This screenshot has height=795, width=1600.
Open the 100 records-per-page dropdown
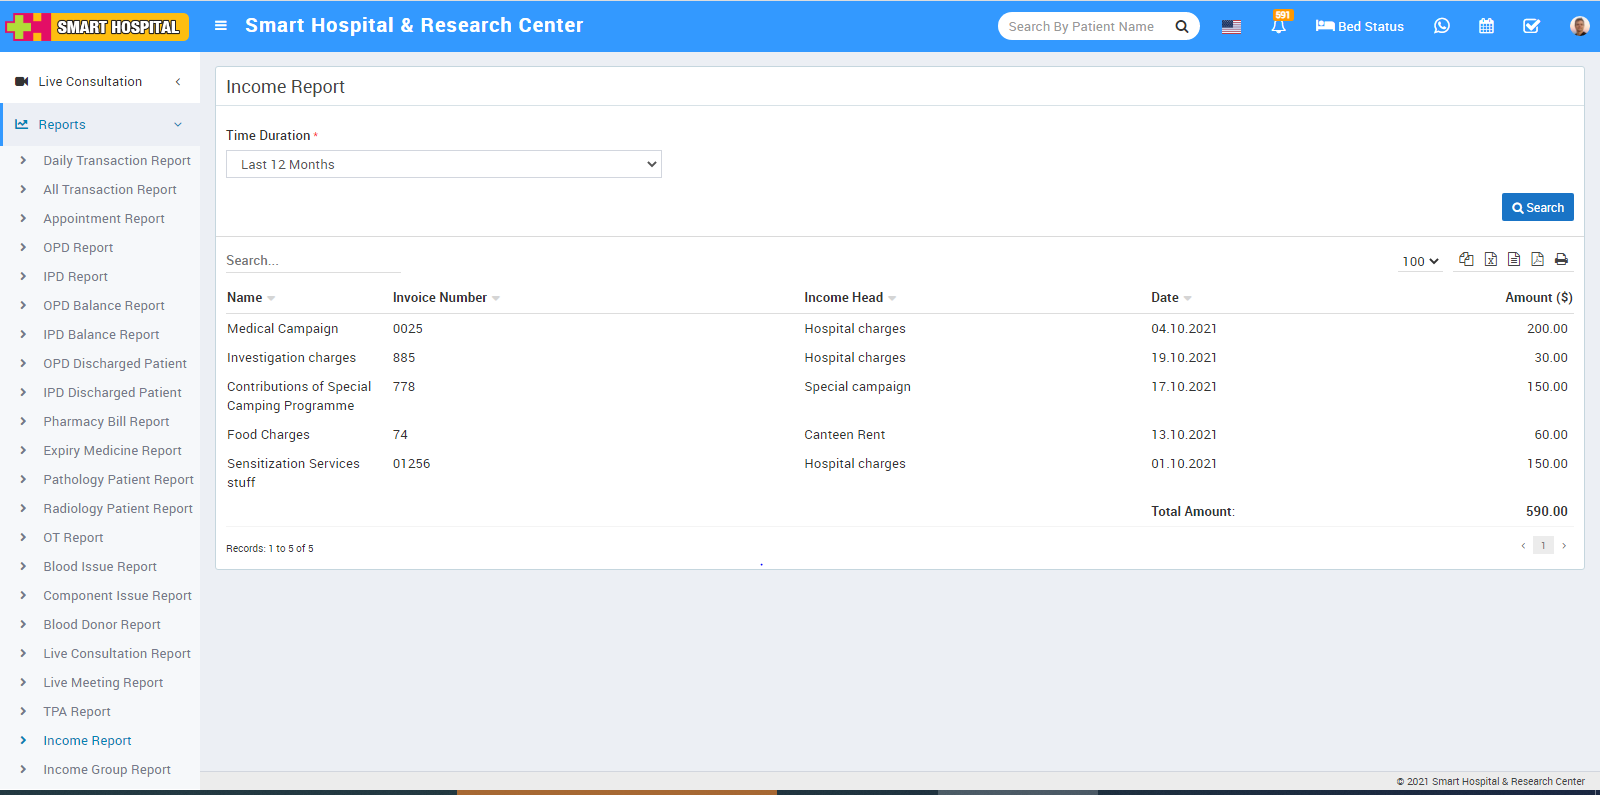pyautogui.click(x=1420, y=261)
